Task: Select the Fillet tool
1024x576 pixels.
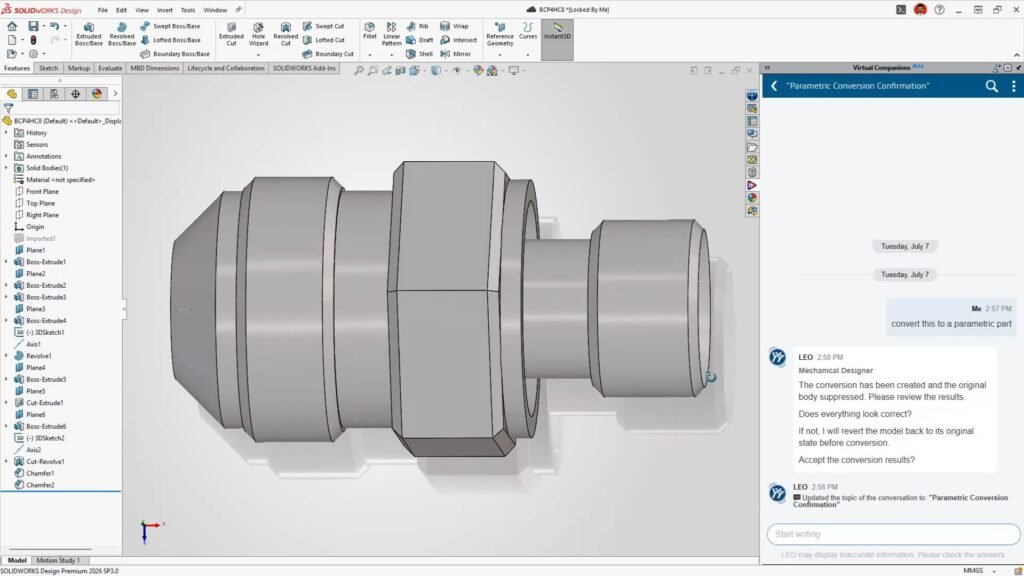Action: pos(370,31)
